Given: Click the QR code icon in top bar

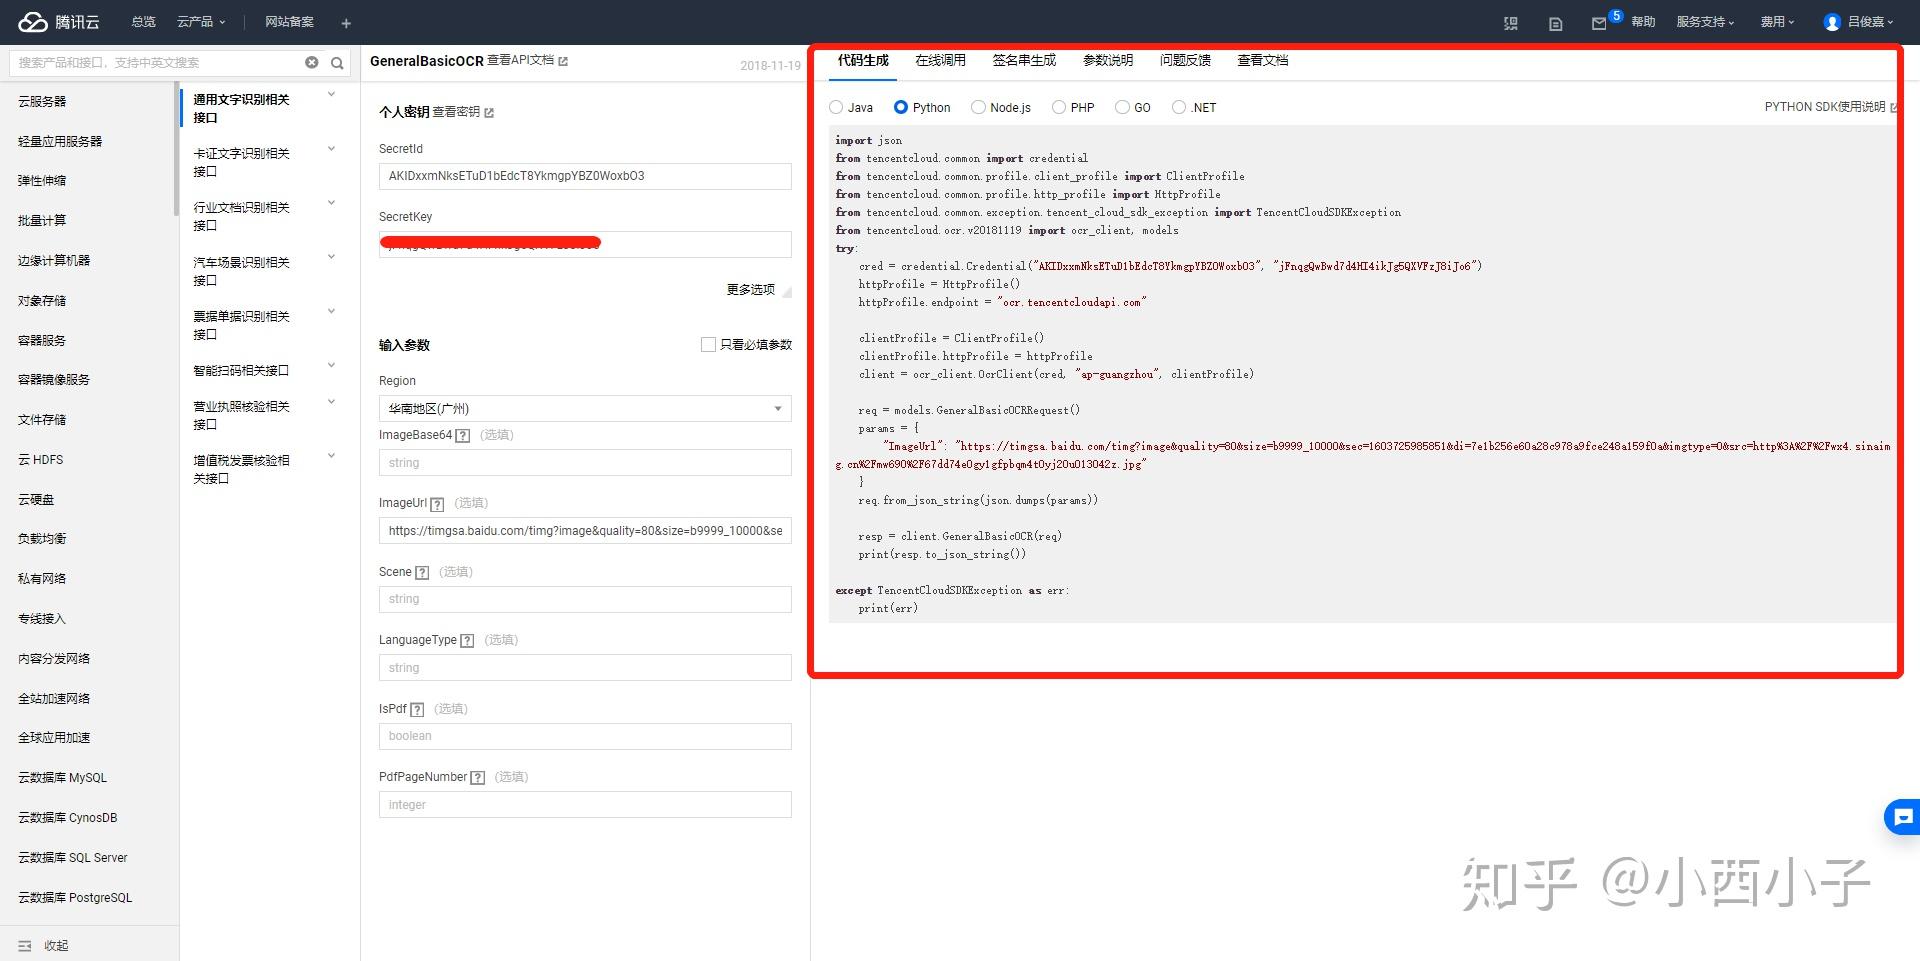Looking at the screenshot, I should click(1511, 23).
